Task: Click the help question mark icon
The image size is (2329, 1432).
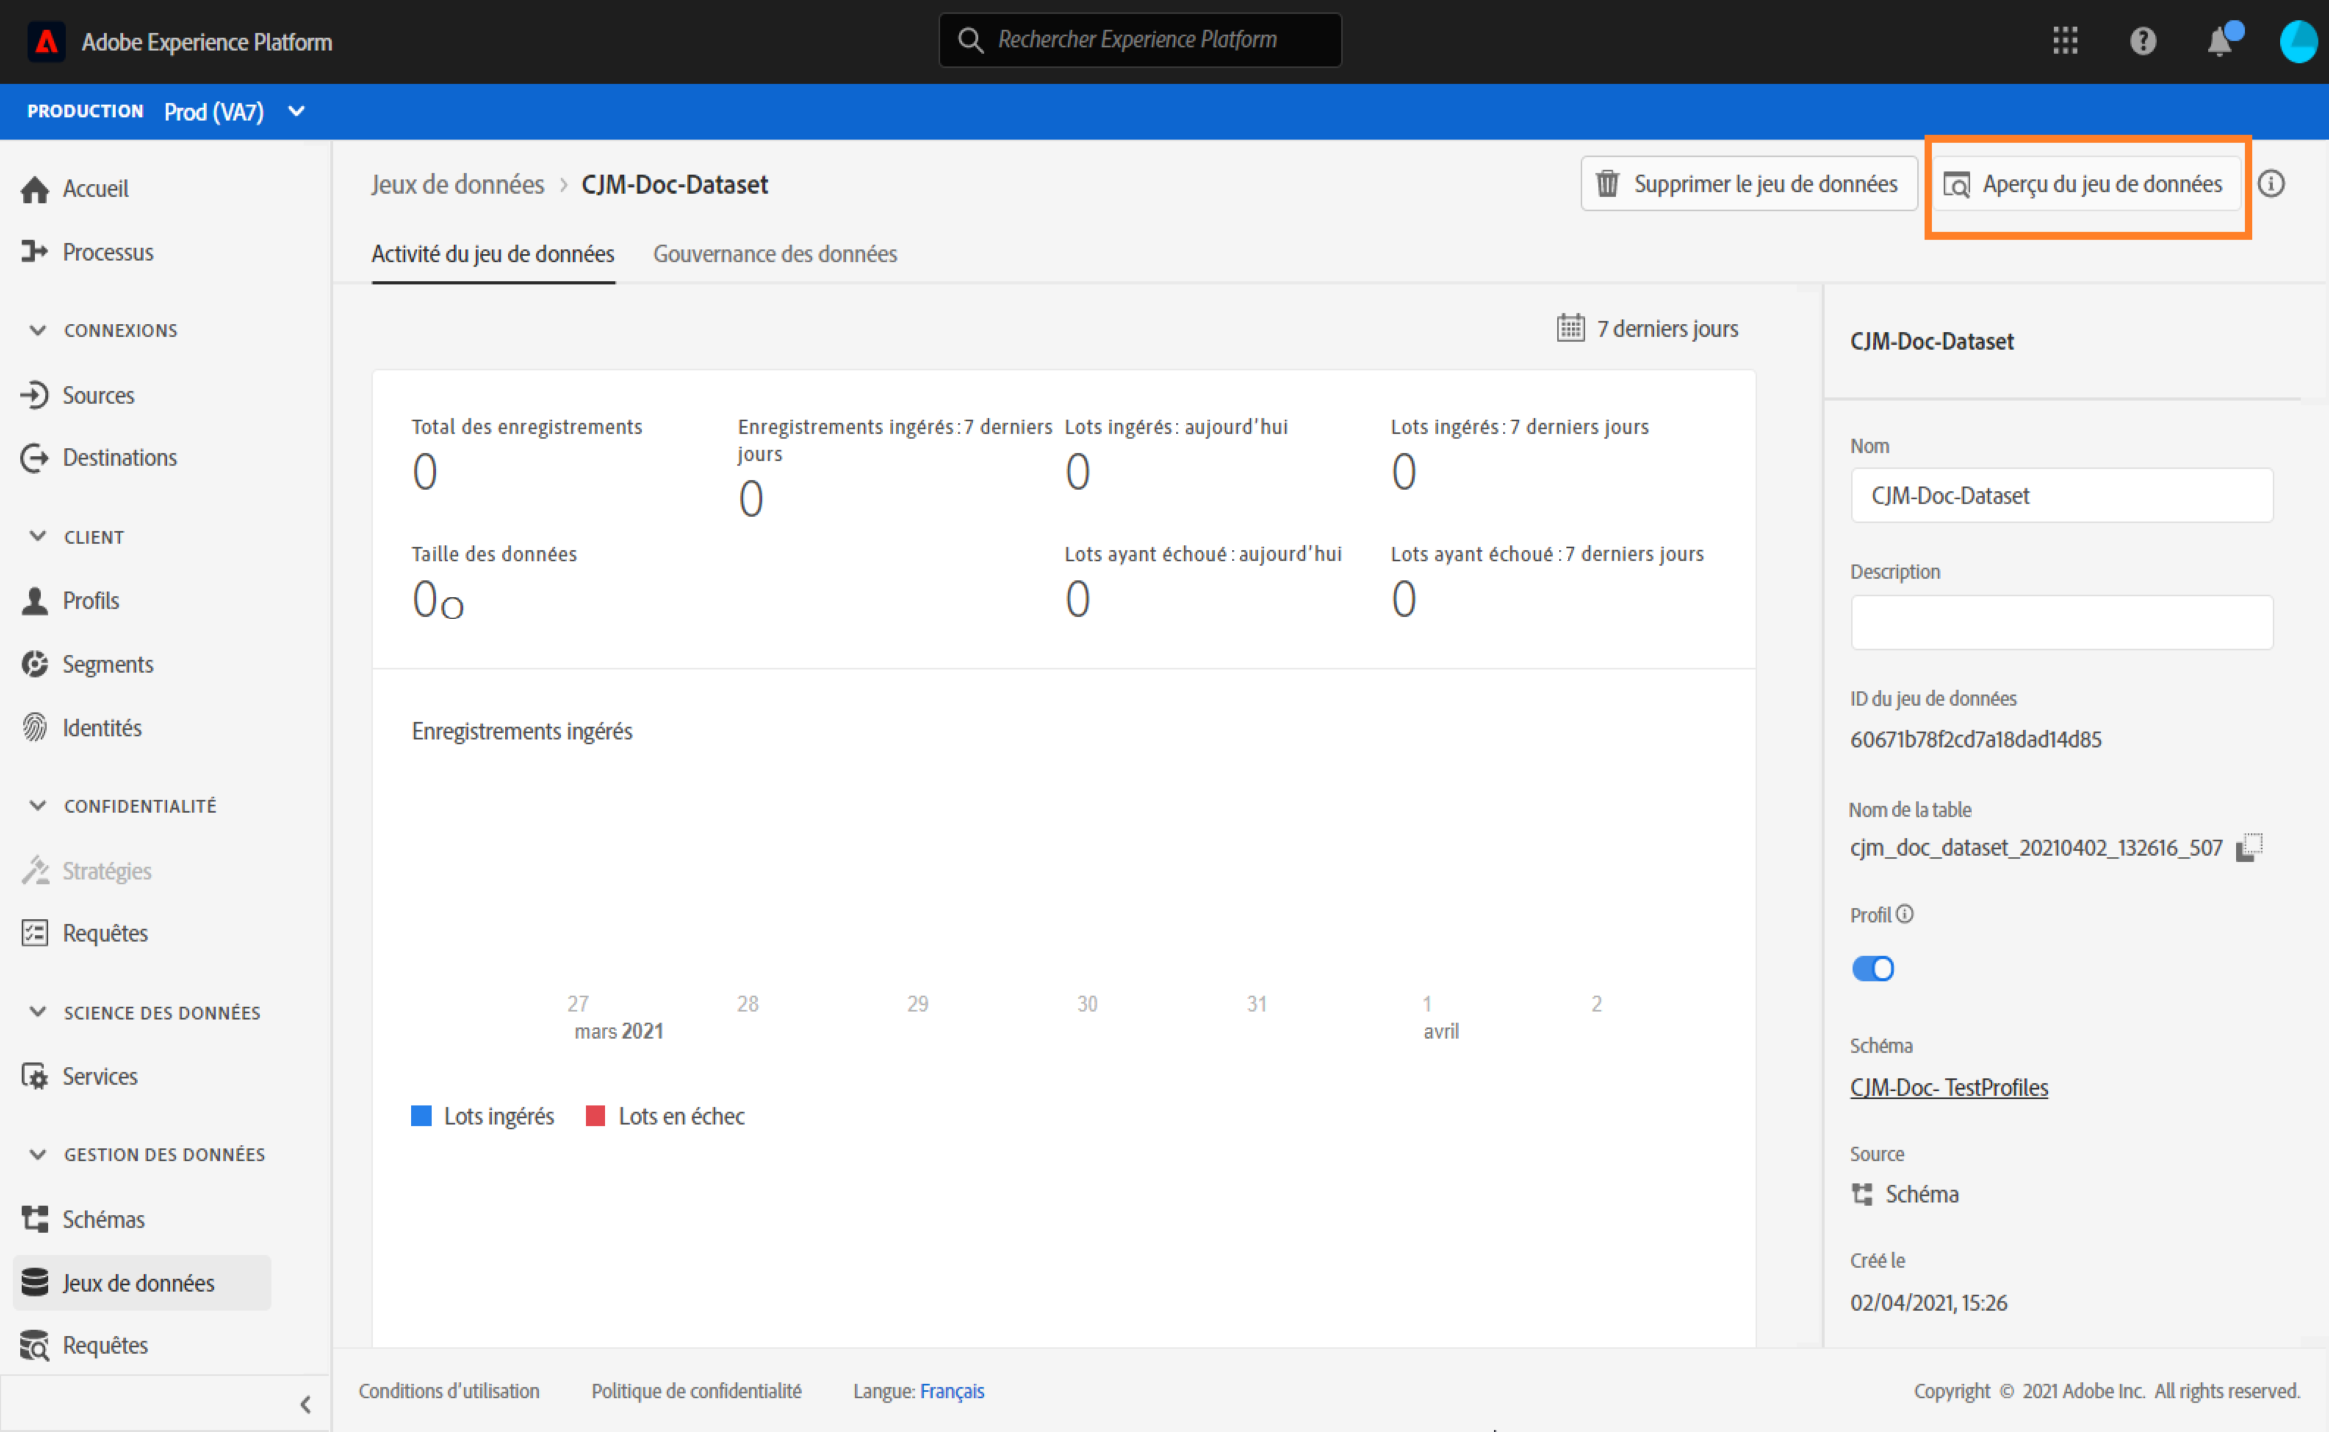Action: (2142, 41)
